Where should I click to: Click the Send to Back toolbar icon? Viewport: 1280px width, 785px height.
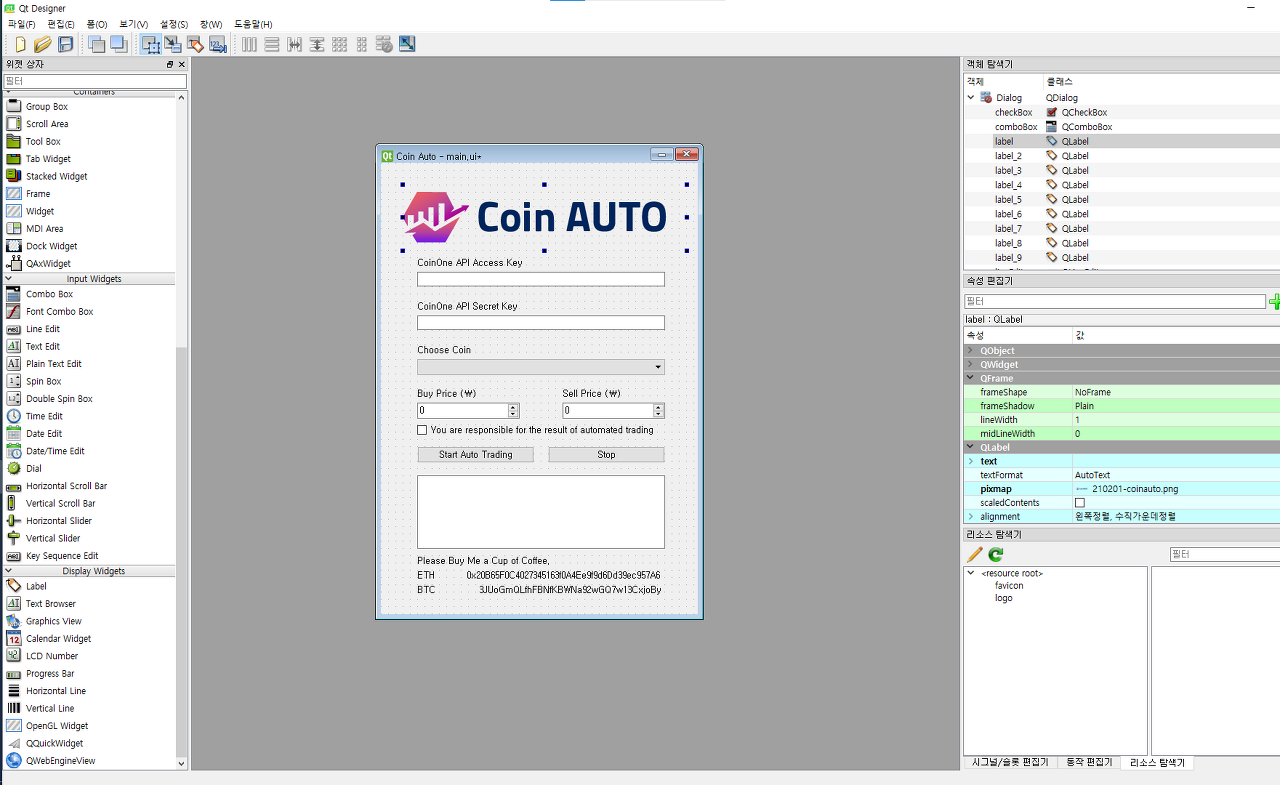96,44
